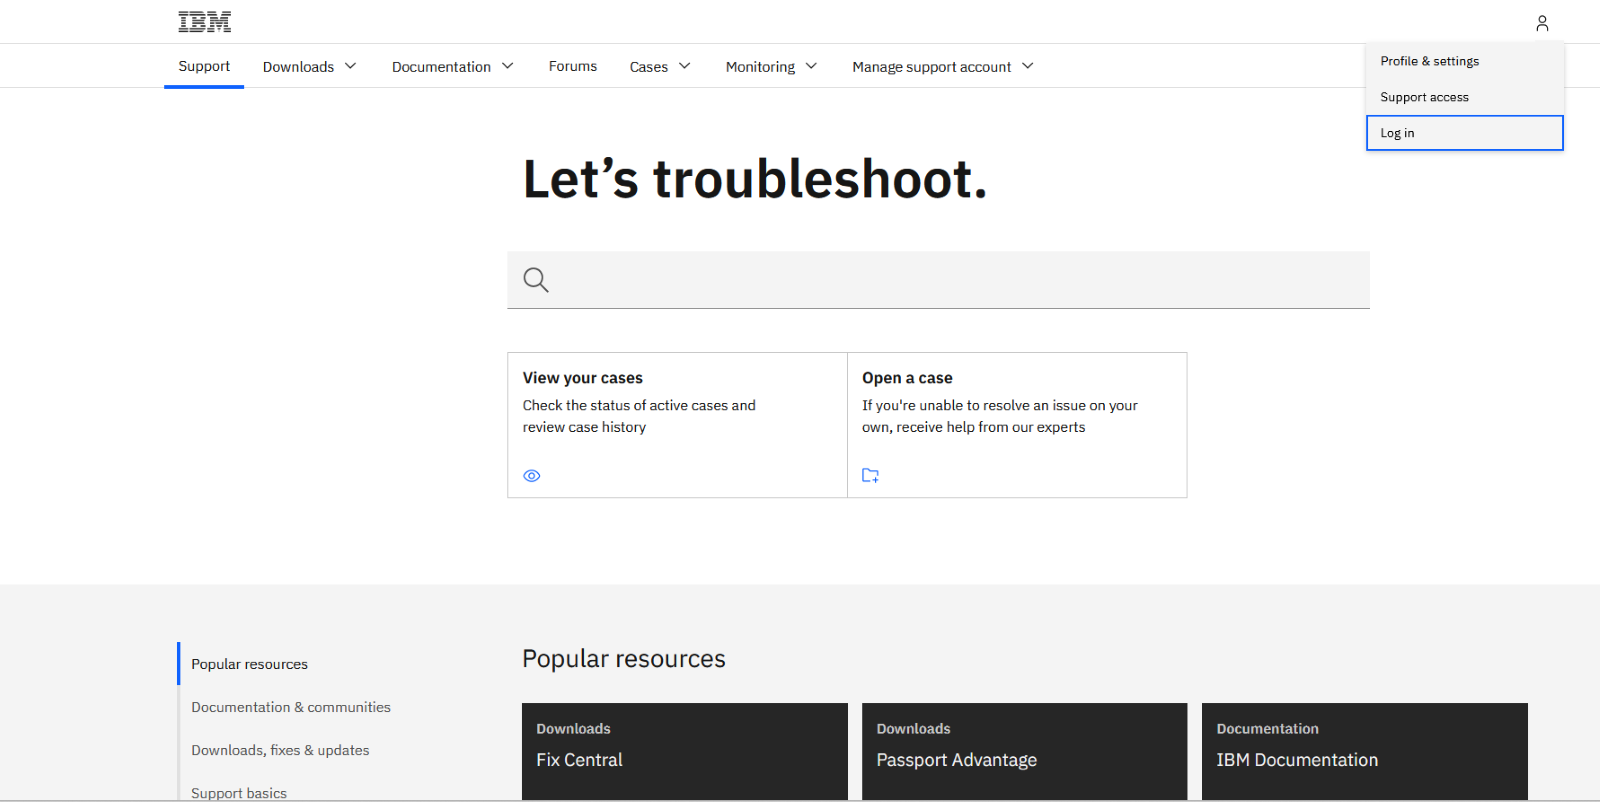This screenshot has width=1600, height=802.
Task: Open the View your cases card
Action: coord(677,425)
